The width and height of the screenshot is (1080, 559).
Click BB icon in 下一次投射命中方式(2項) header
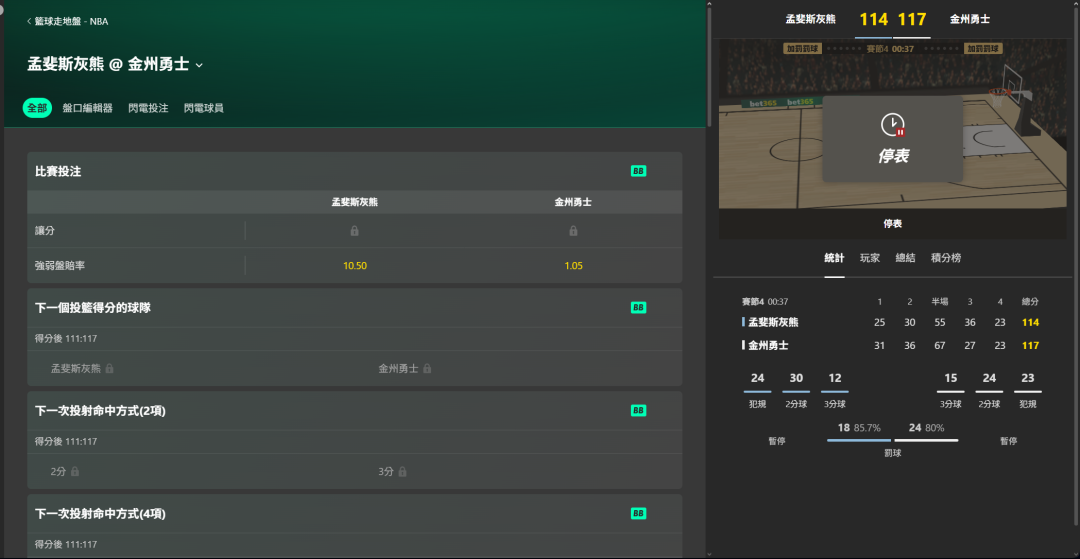point(638,410)
